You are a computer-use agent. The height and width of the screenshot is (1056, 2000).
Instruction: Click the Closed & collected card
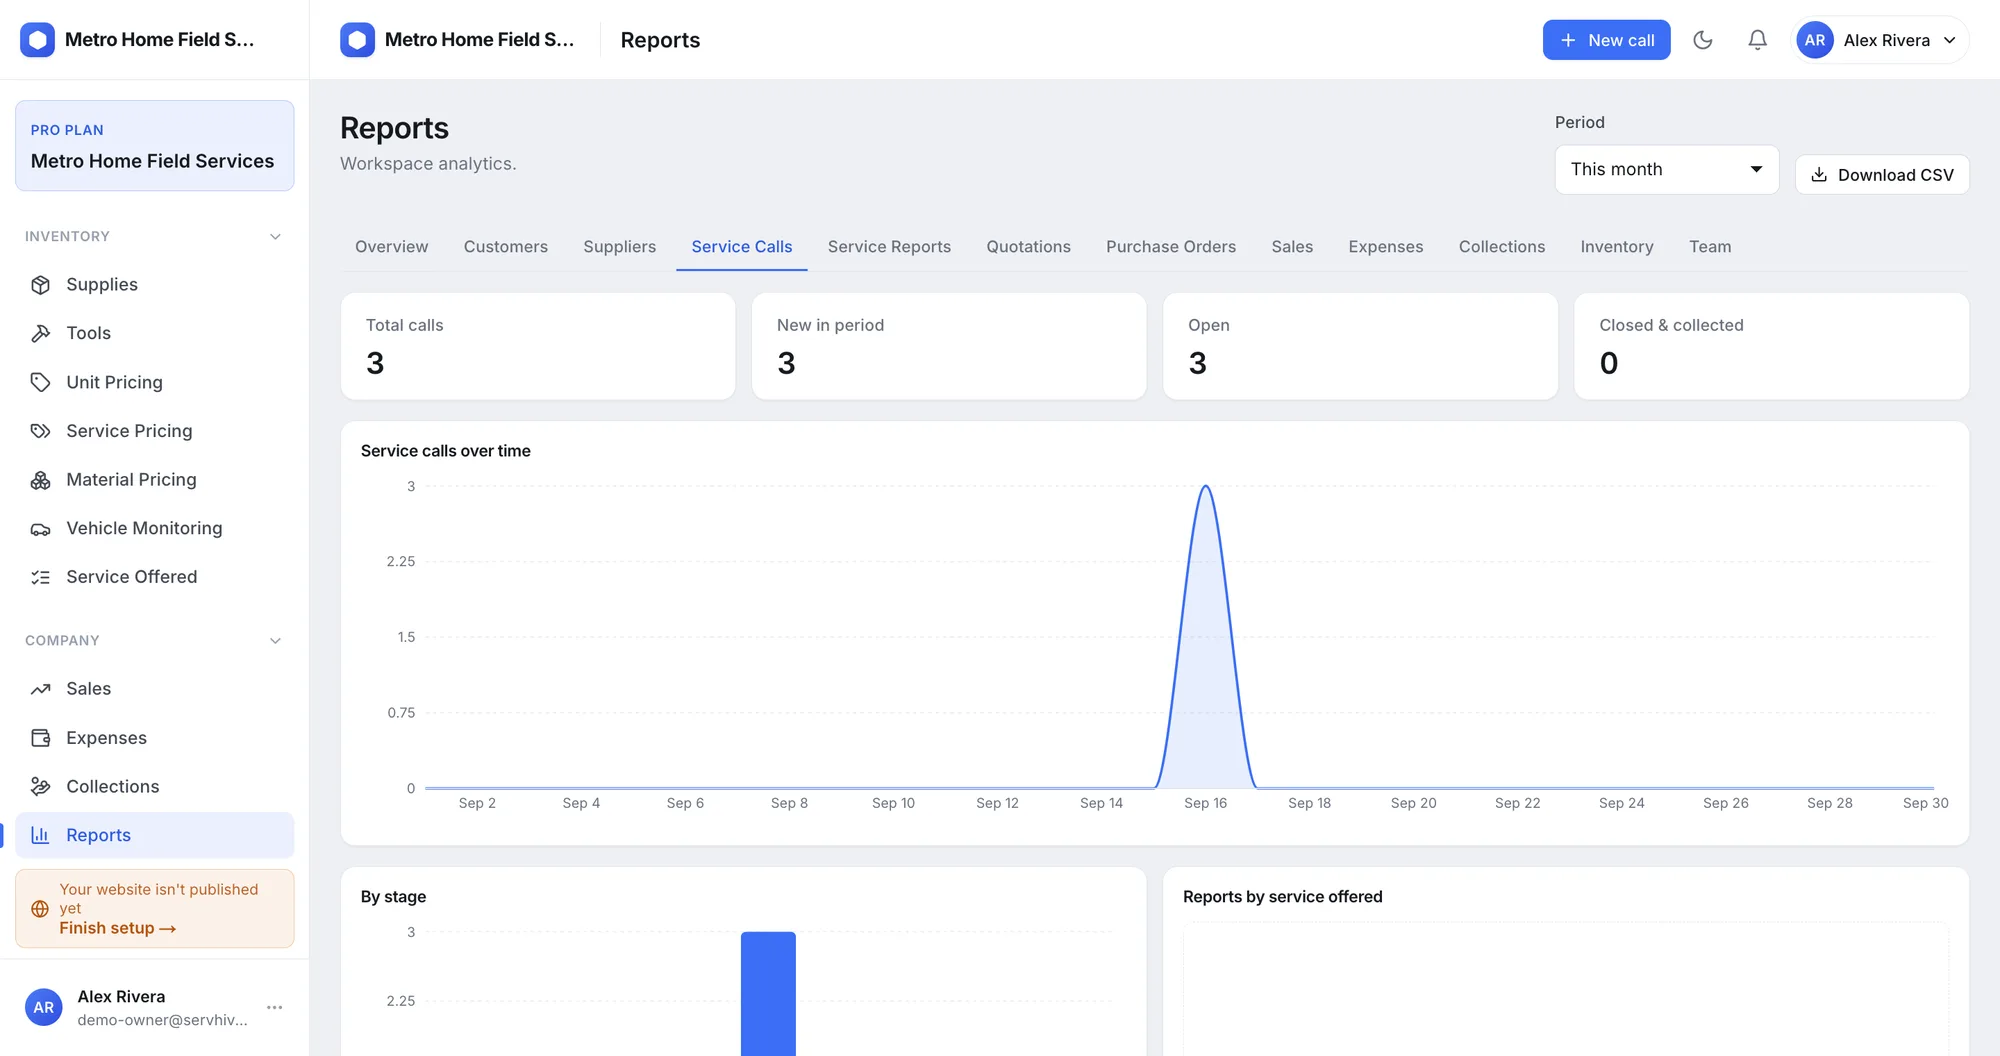pos(1771,346)
